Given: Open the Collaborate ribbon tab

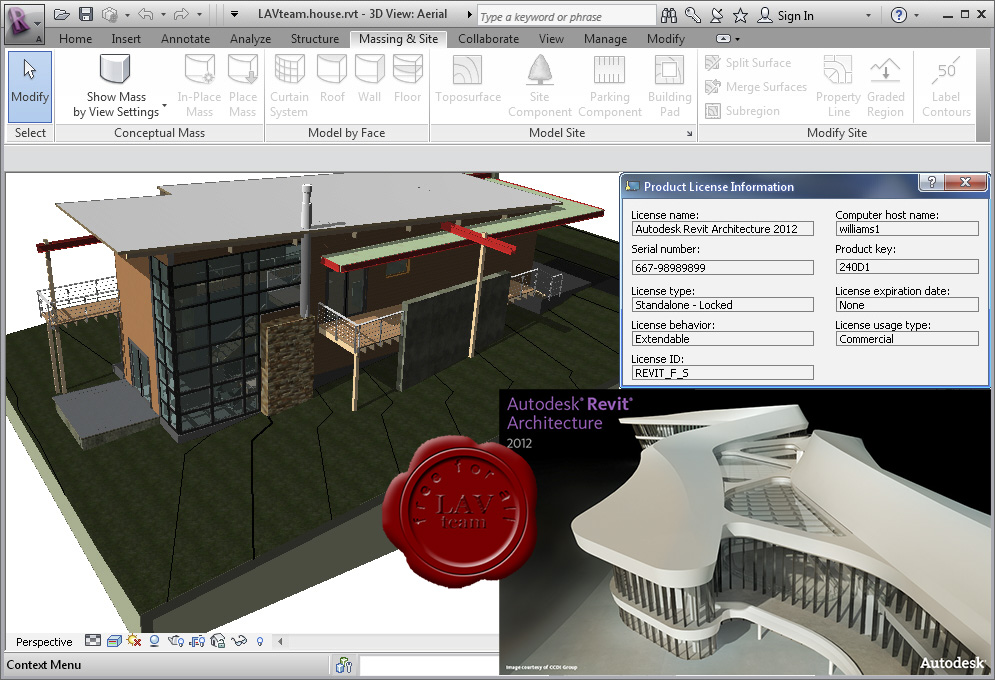Looking at the screenshot, I should 488,39.
